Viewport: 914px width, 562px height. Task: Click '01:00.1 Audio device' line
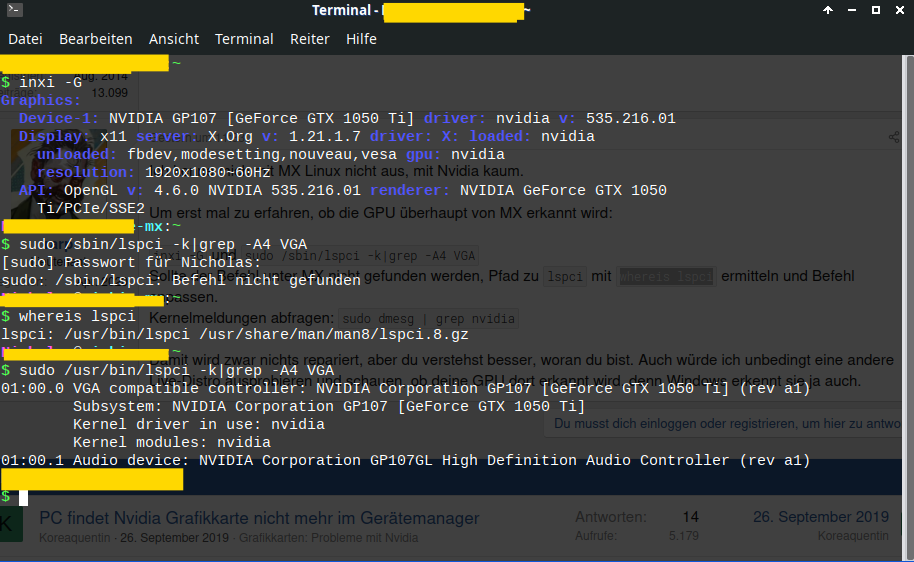tap(406, 461)
